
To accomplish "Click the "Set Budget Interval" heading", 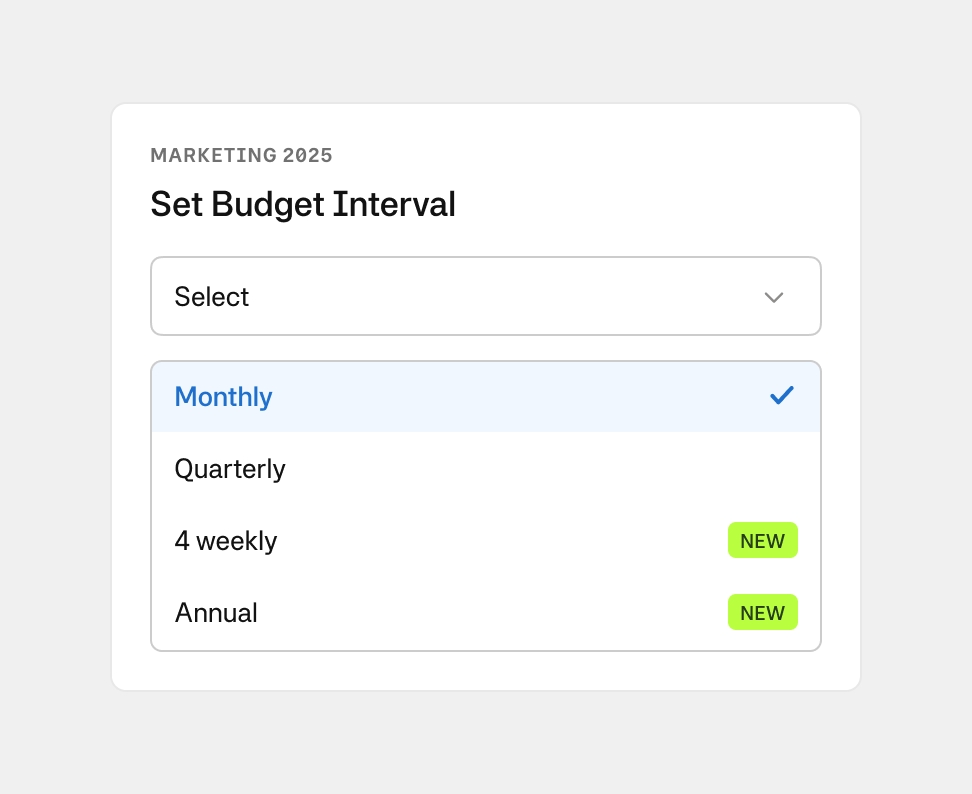I will (303, 204).
